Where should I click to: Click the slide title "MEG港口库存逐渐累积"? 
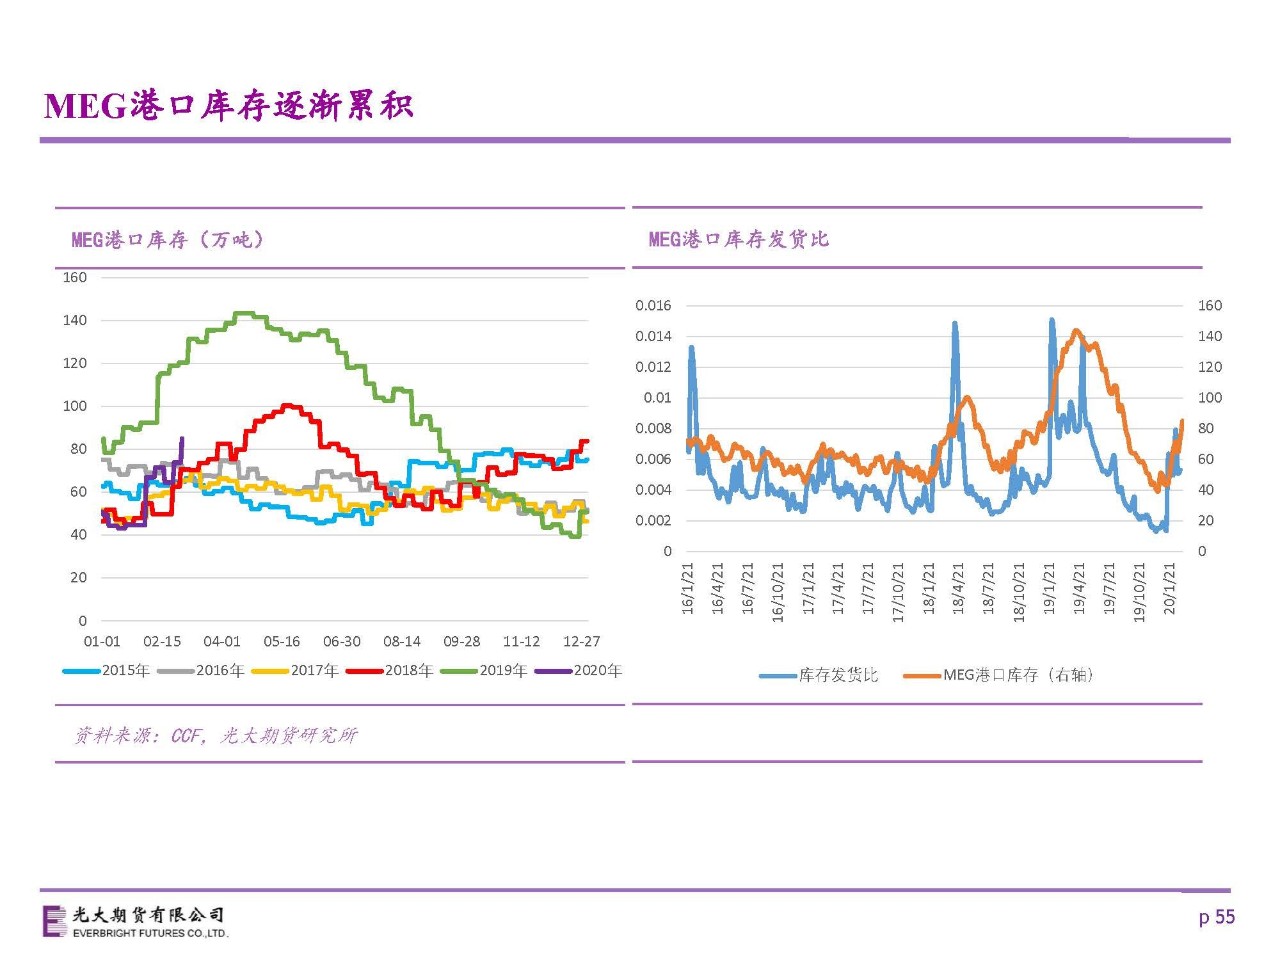pos(229,105)
